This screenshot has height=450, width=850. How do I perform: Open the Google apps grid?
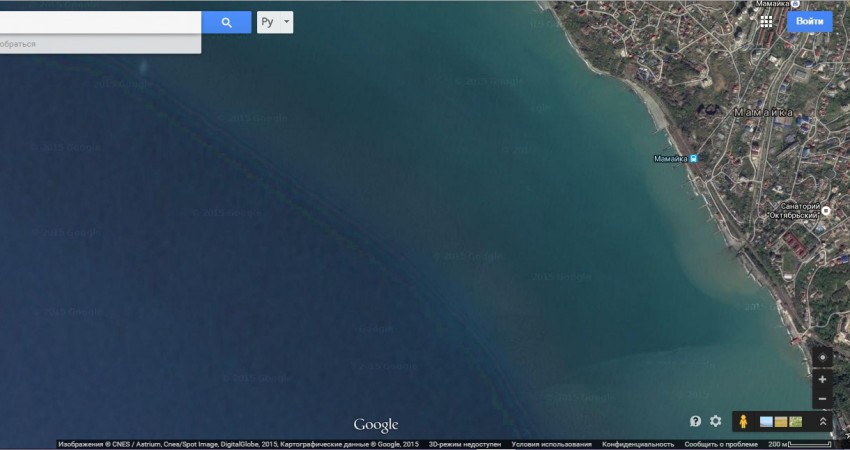(766, 21)
